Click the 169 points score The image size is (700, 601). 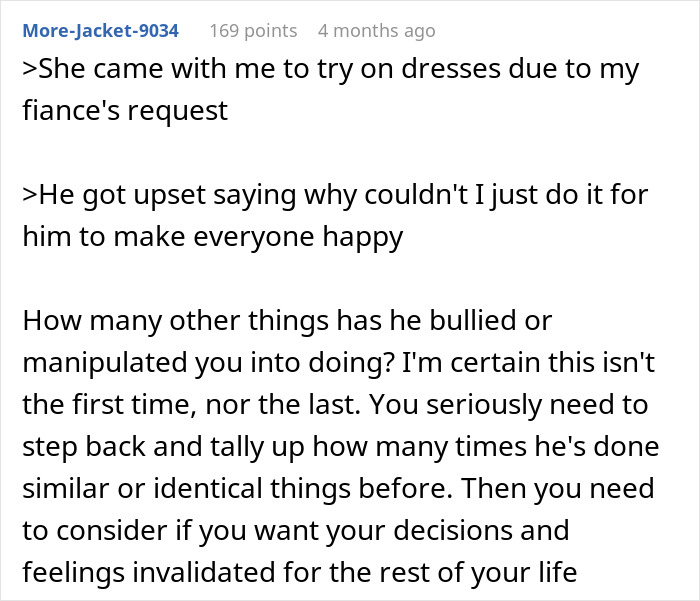(x=252, y=30)
